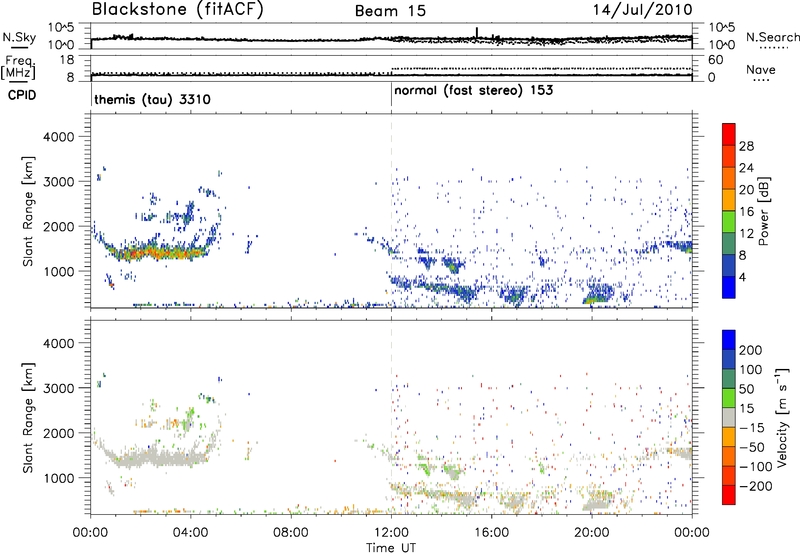Click the Power colorbar segment between 24 and 28
The height and width of the screenshot is (554, 800).
pos(729,156)
